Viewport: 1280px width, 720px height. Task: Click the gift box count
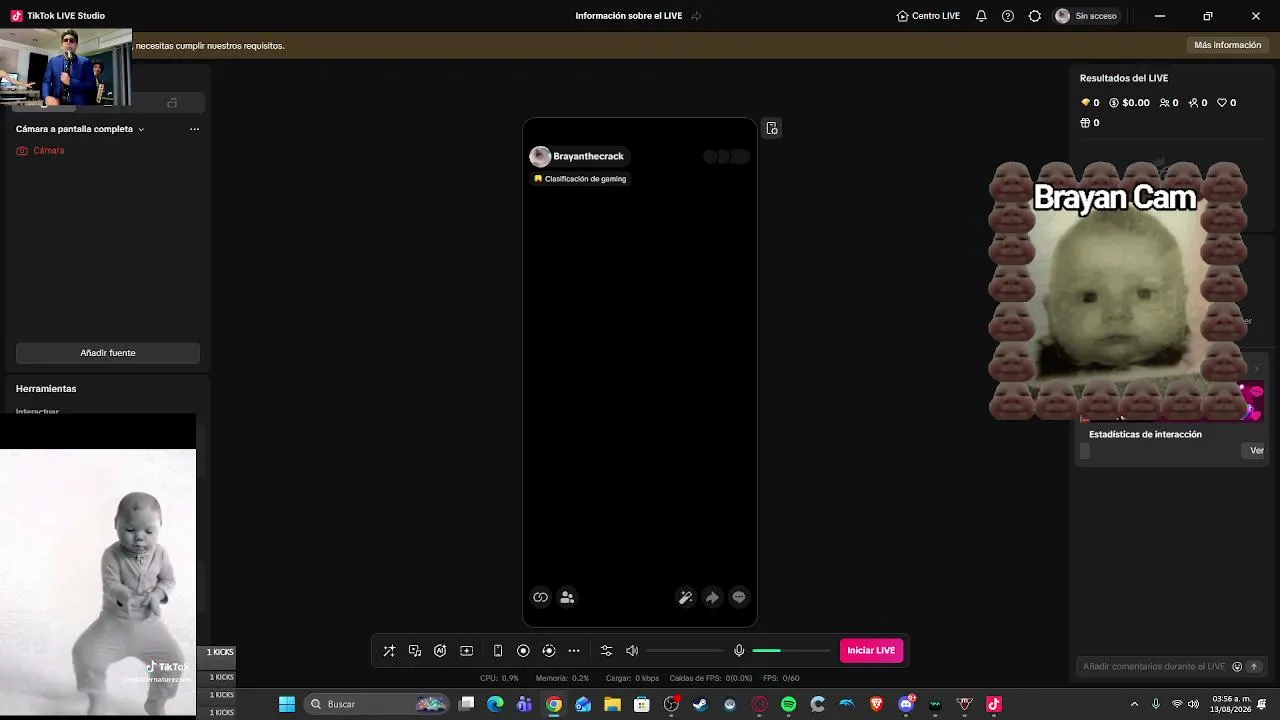(1090, 123)
